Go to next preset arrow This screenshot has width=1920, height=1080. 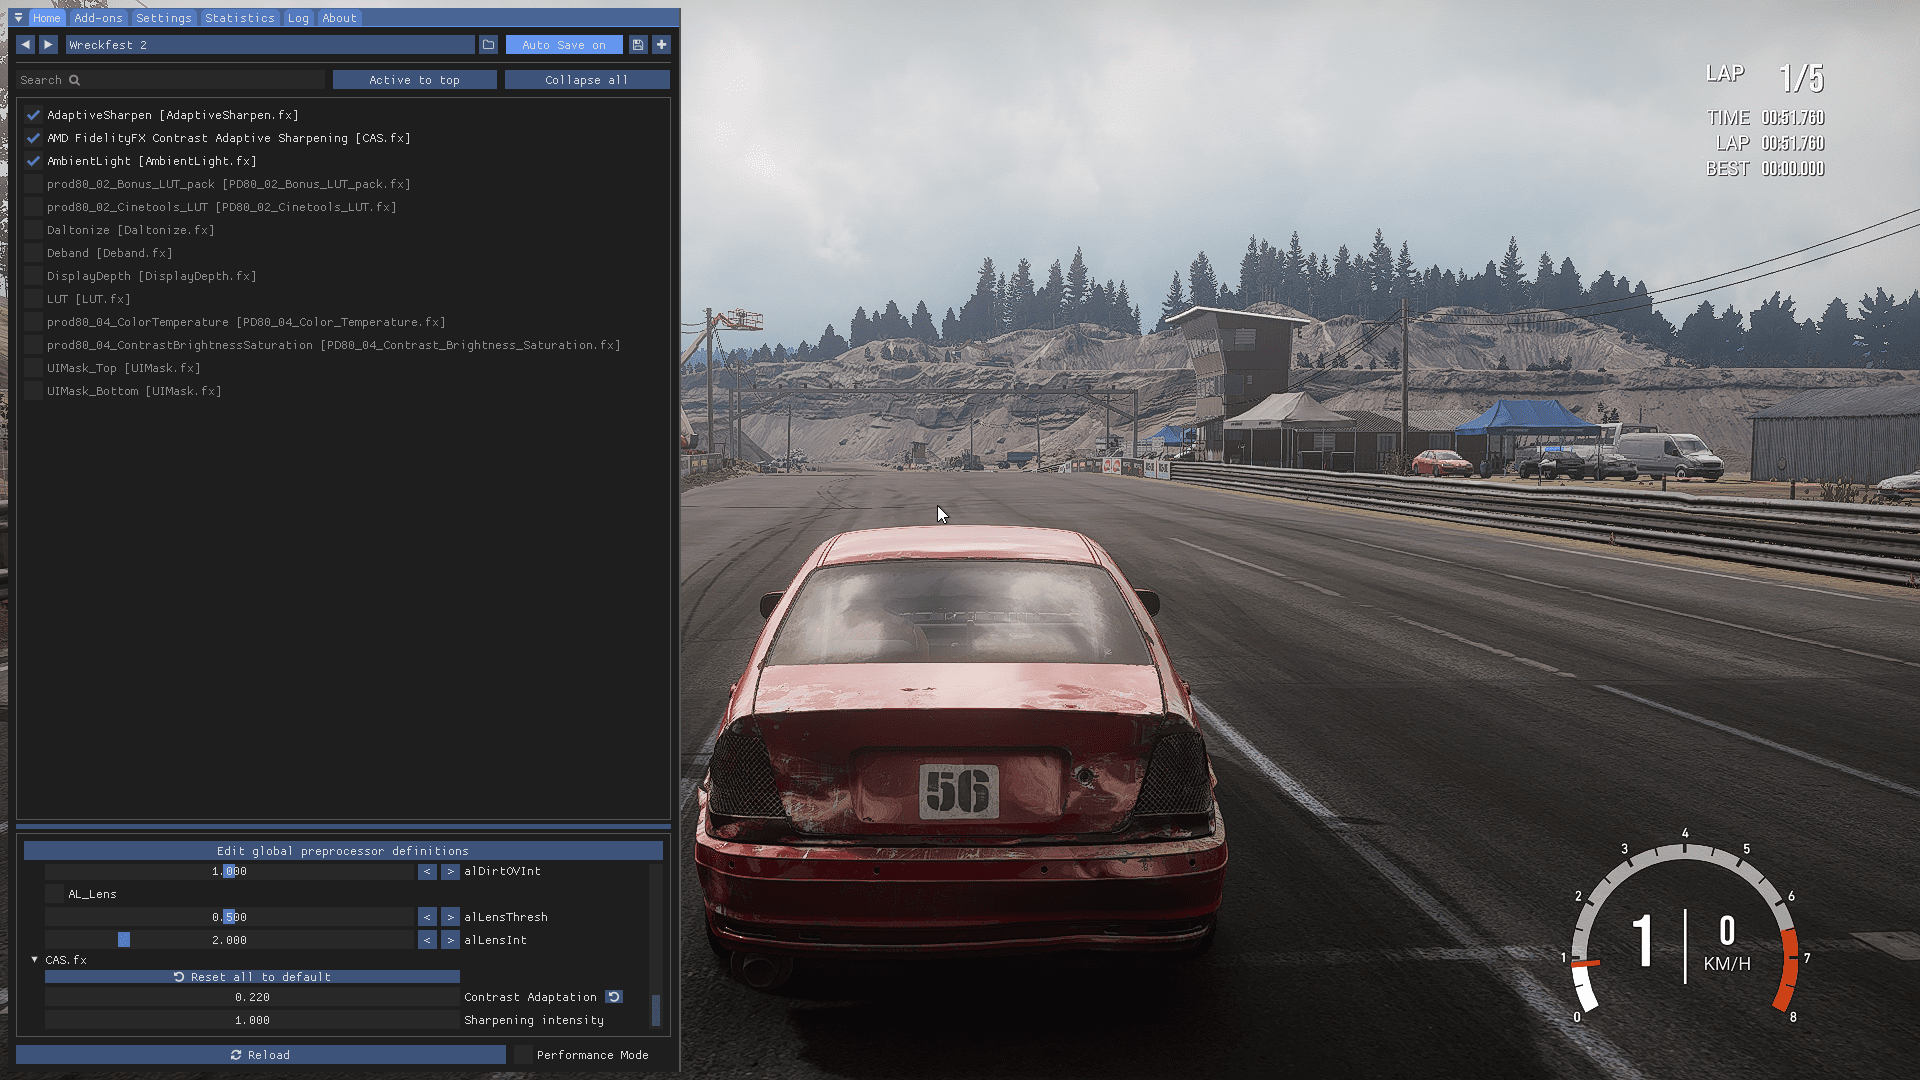tap(48, 45)
